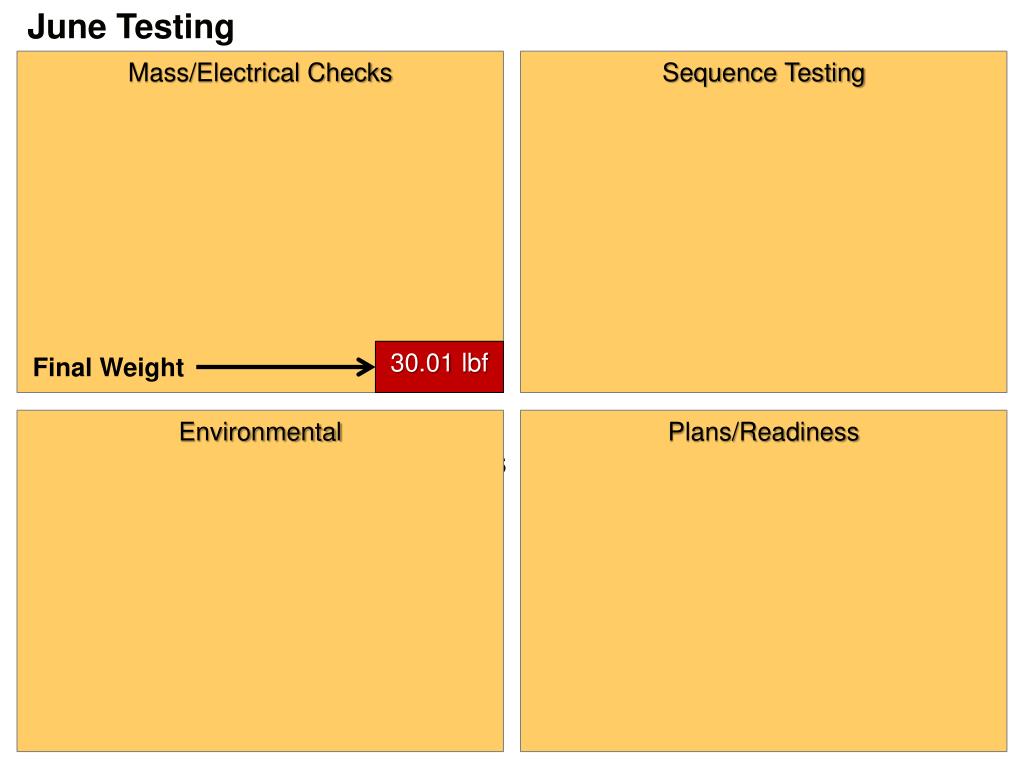Select the "lbf" unit in the red box
The width and height of the screenshot is (1024, 768).
(474, 363)
